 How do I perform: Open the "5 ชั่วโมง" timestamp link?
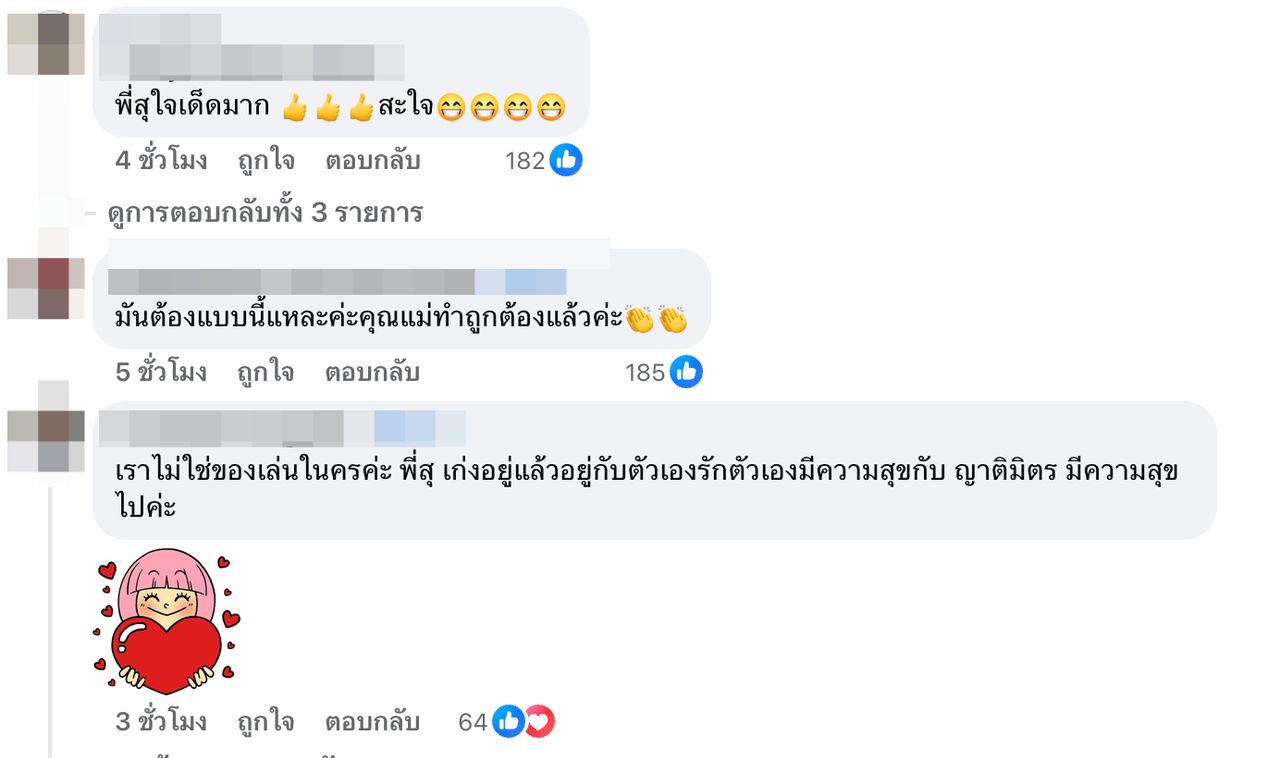[161, 373]
